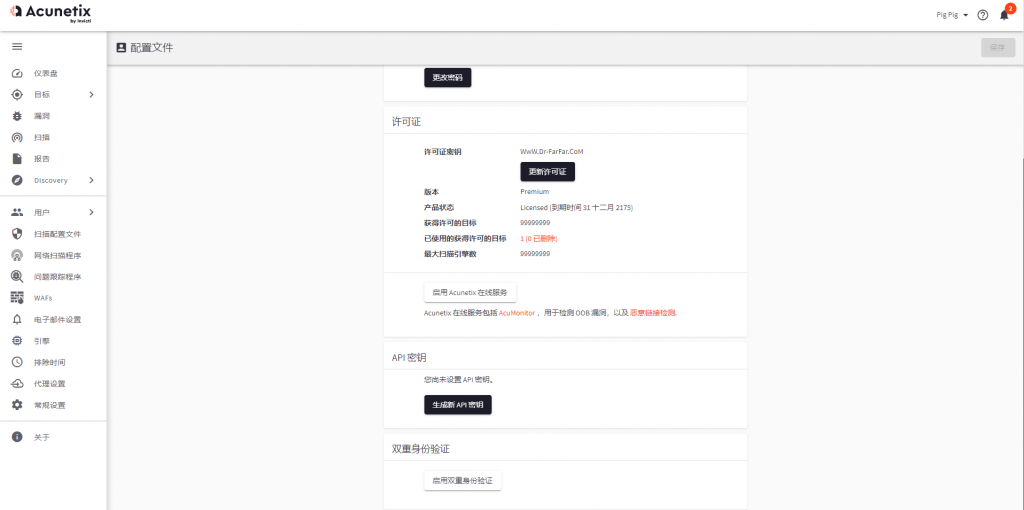Click the 保存 save button
Image resolution: width=1024 pixels, height=510 pixels.
point(997,48)
